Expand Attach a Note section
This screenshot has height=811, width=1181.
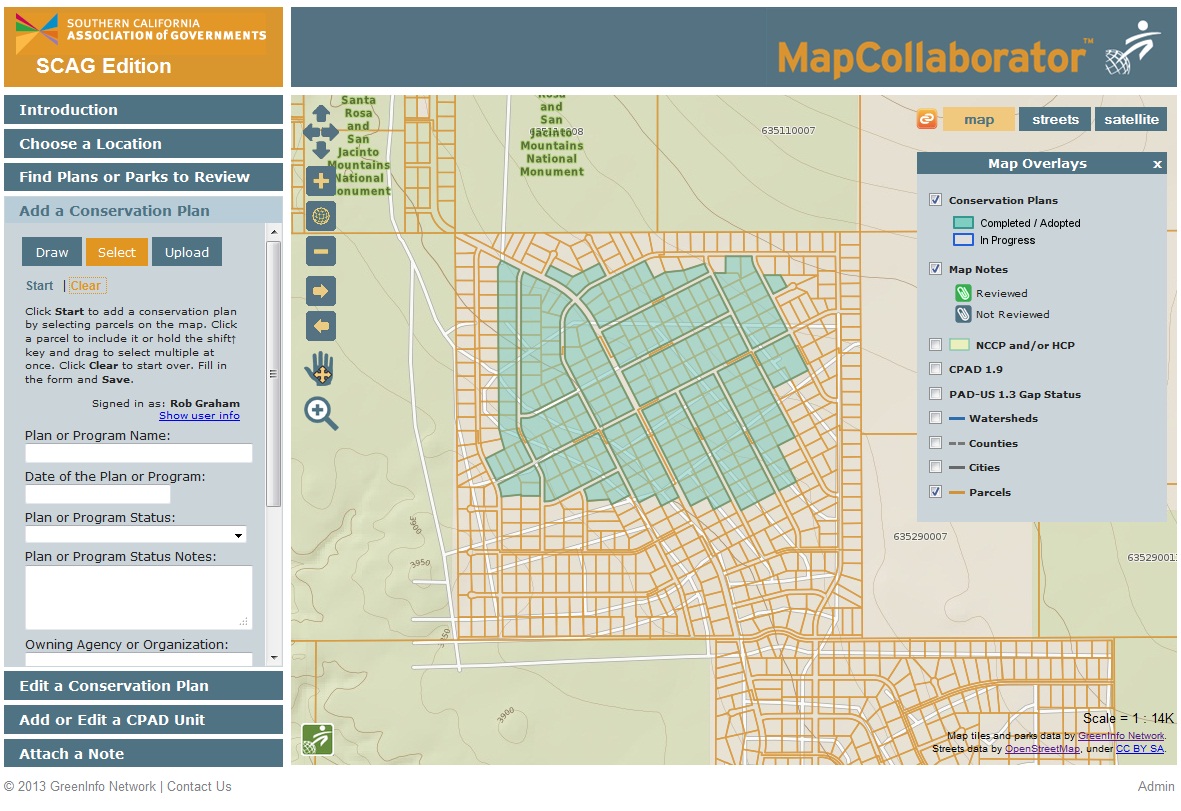point(143,754)
